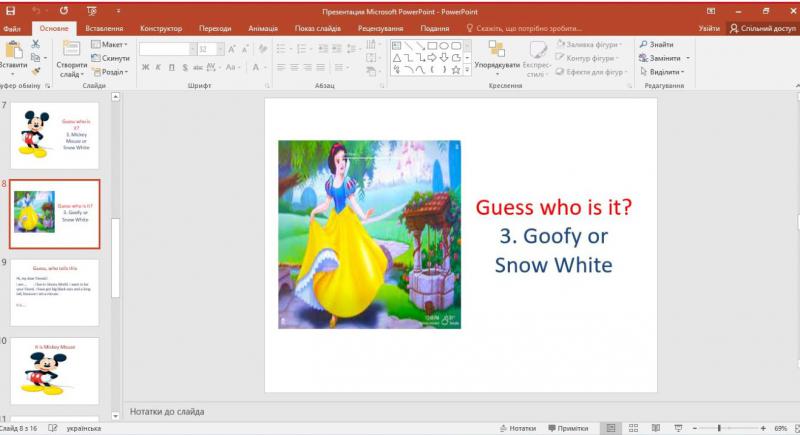
Task: Expand the shapes gallery More arrow
Action: click(x=467, y=70)
